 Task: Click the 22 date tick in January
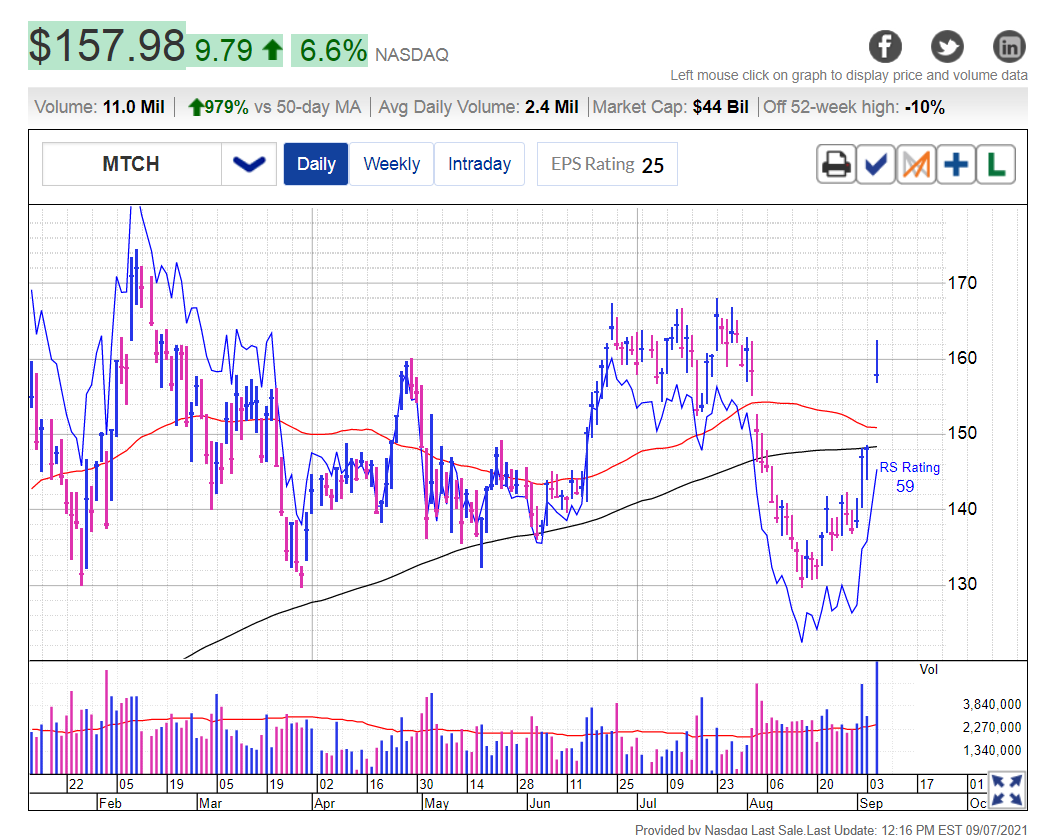click(x=76, y=784)
